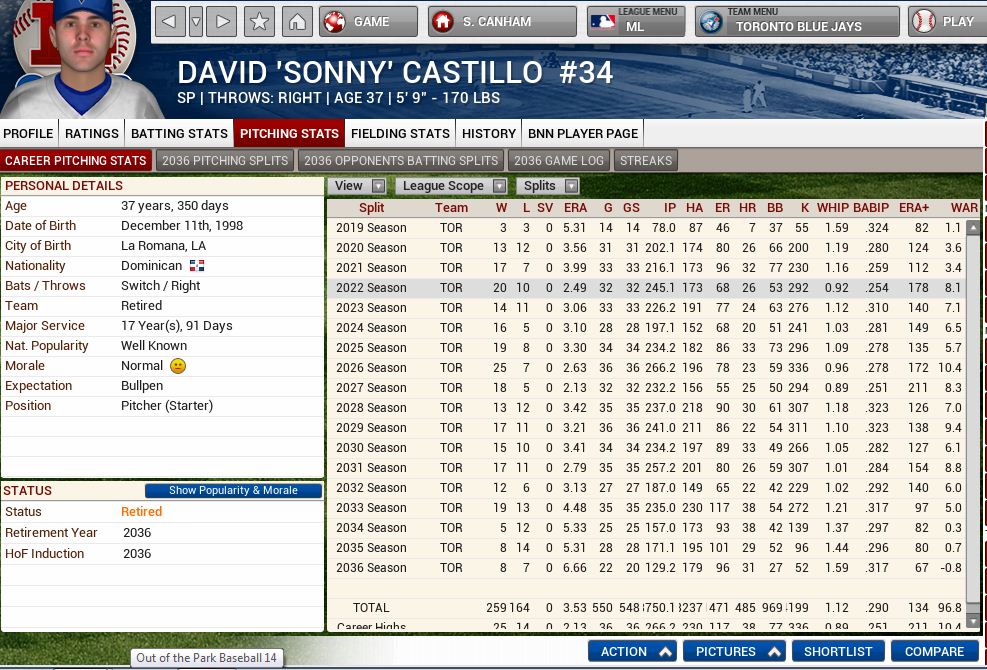This screenshot has width=987, height=670.
Task: Sort table by the W column header
Action: pyautogui.click(x=501, y=208)
